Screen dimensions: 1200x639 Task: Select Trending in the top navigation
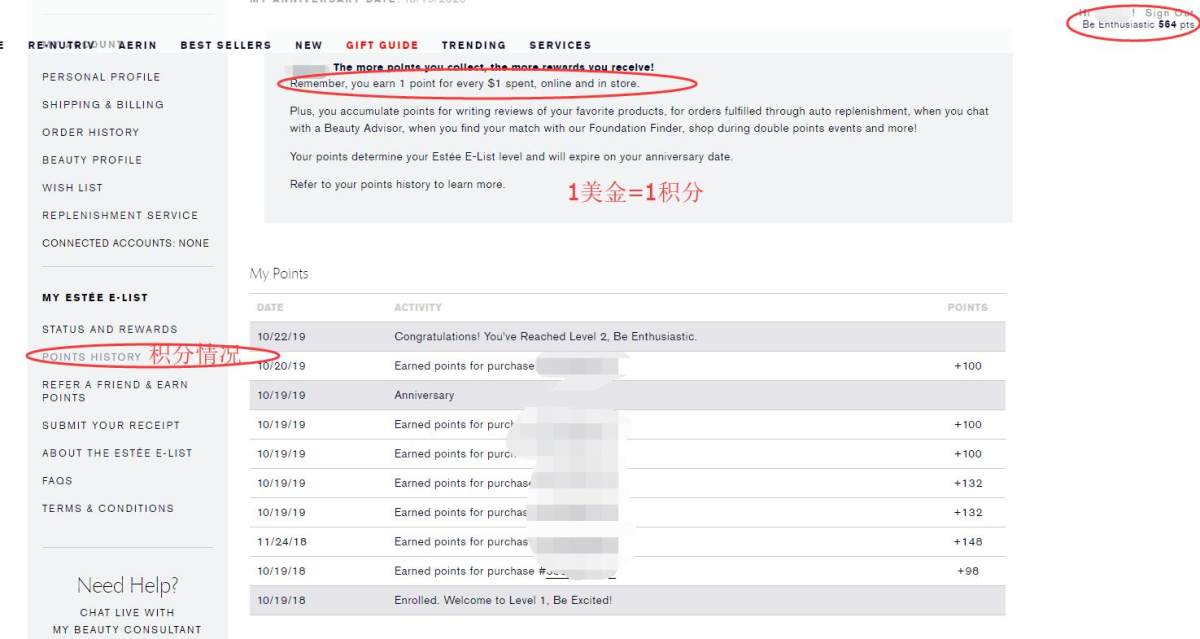474,45
